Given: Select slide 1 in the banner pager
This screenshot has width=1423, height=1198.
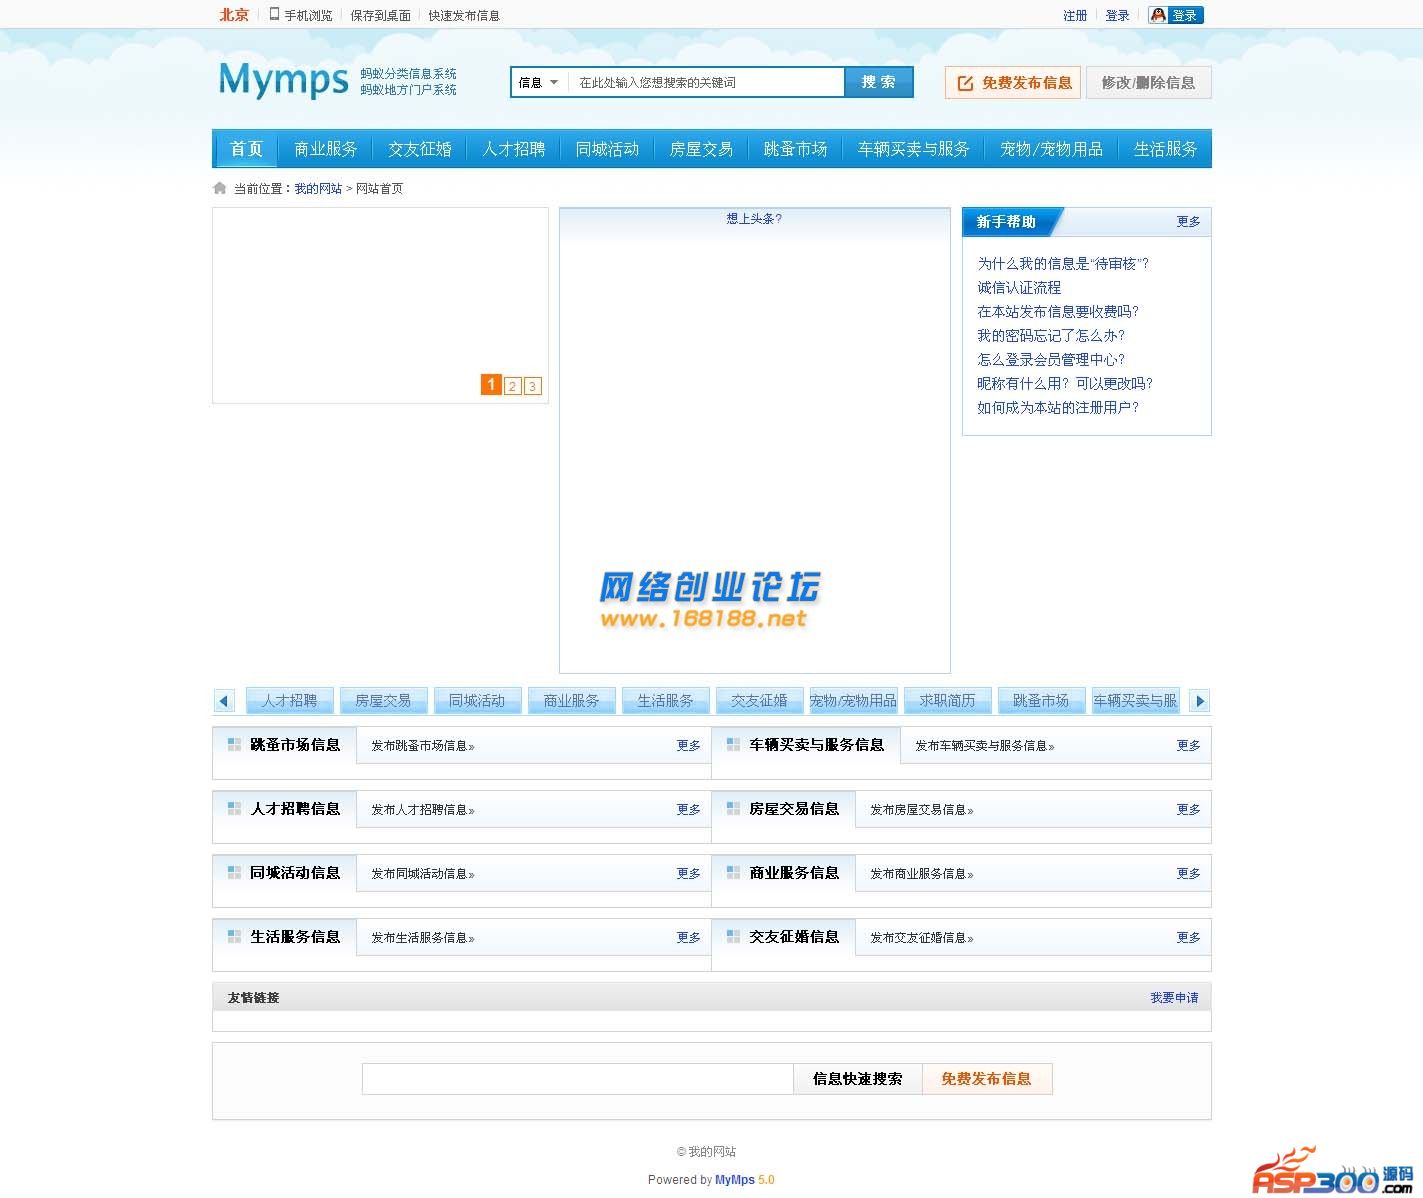Looking at the screenshot, I should point(491,385).
